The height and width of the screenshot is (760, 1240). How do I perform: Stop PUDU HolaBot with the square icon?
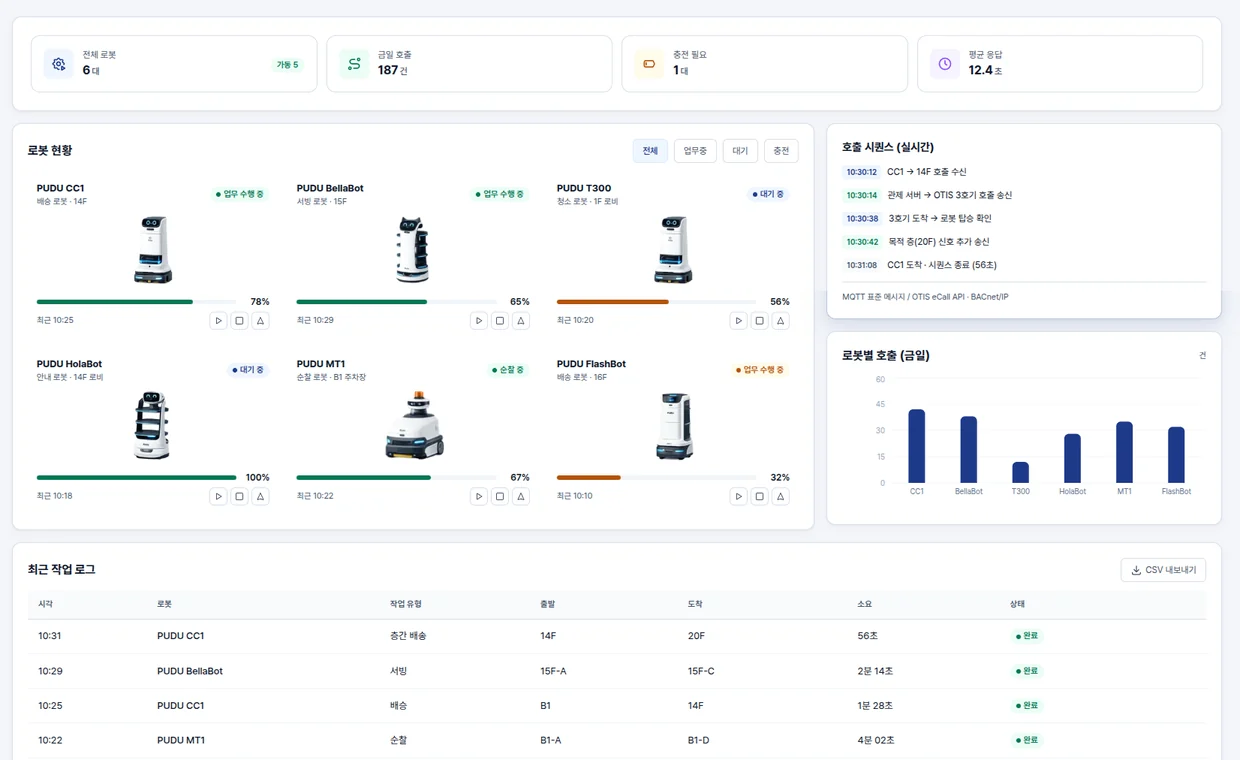click(x=239, y=496)
